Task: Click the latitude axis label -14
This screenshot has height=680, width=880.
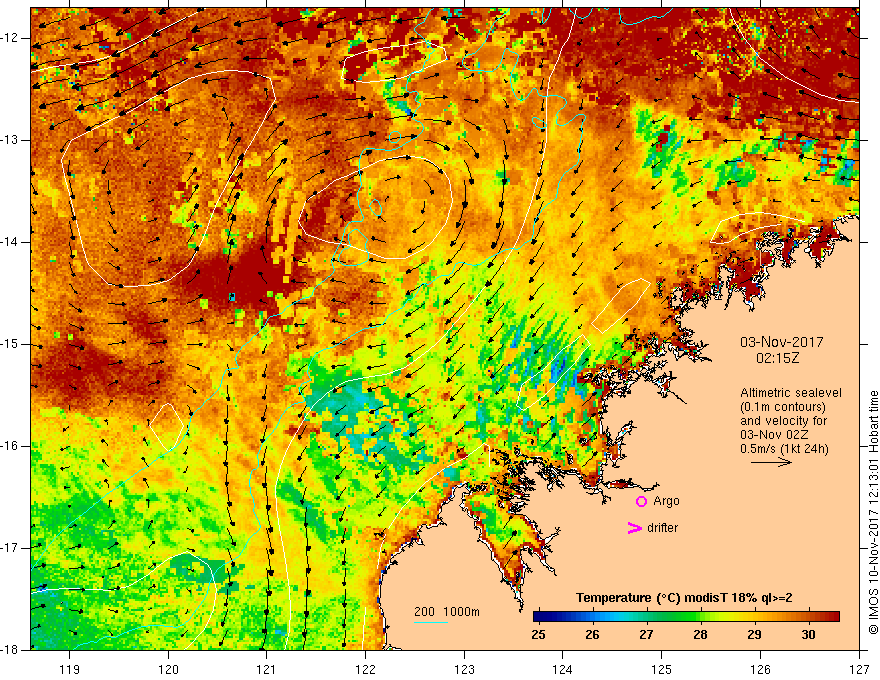Action: point(11,242)
